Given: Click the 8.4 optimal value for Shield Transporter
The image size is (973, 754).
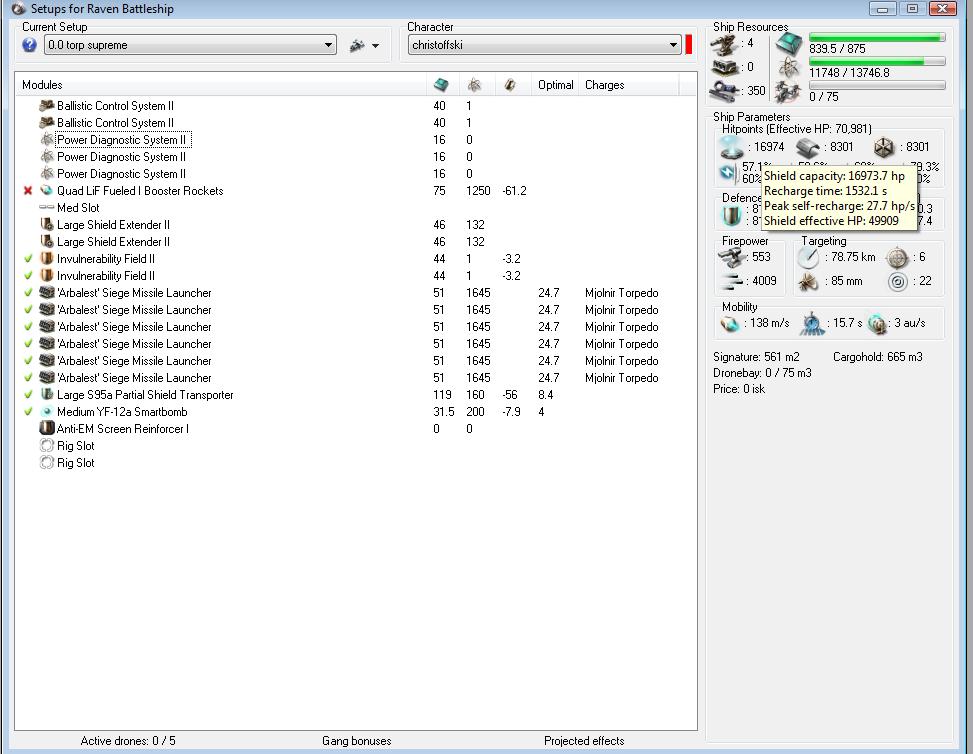Looking at the screenshot, I should pyautogui.click(x=545, y=395).
